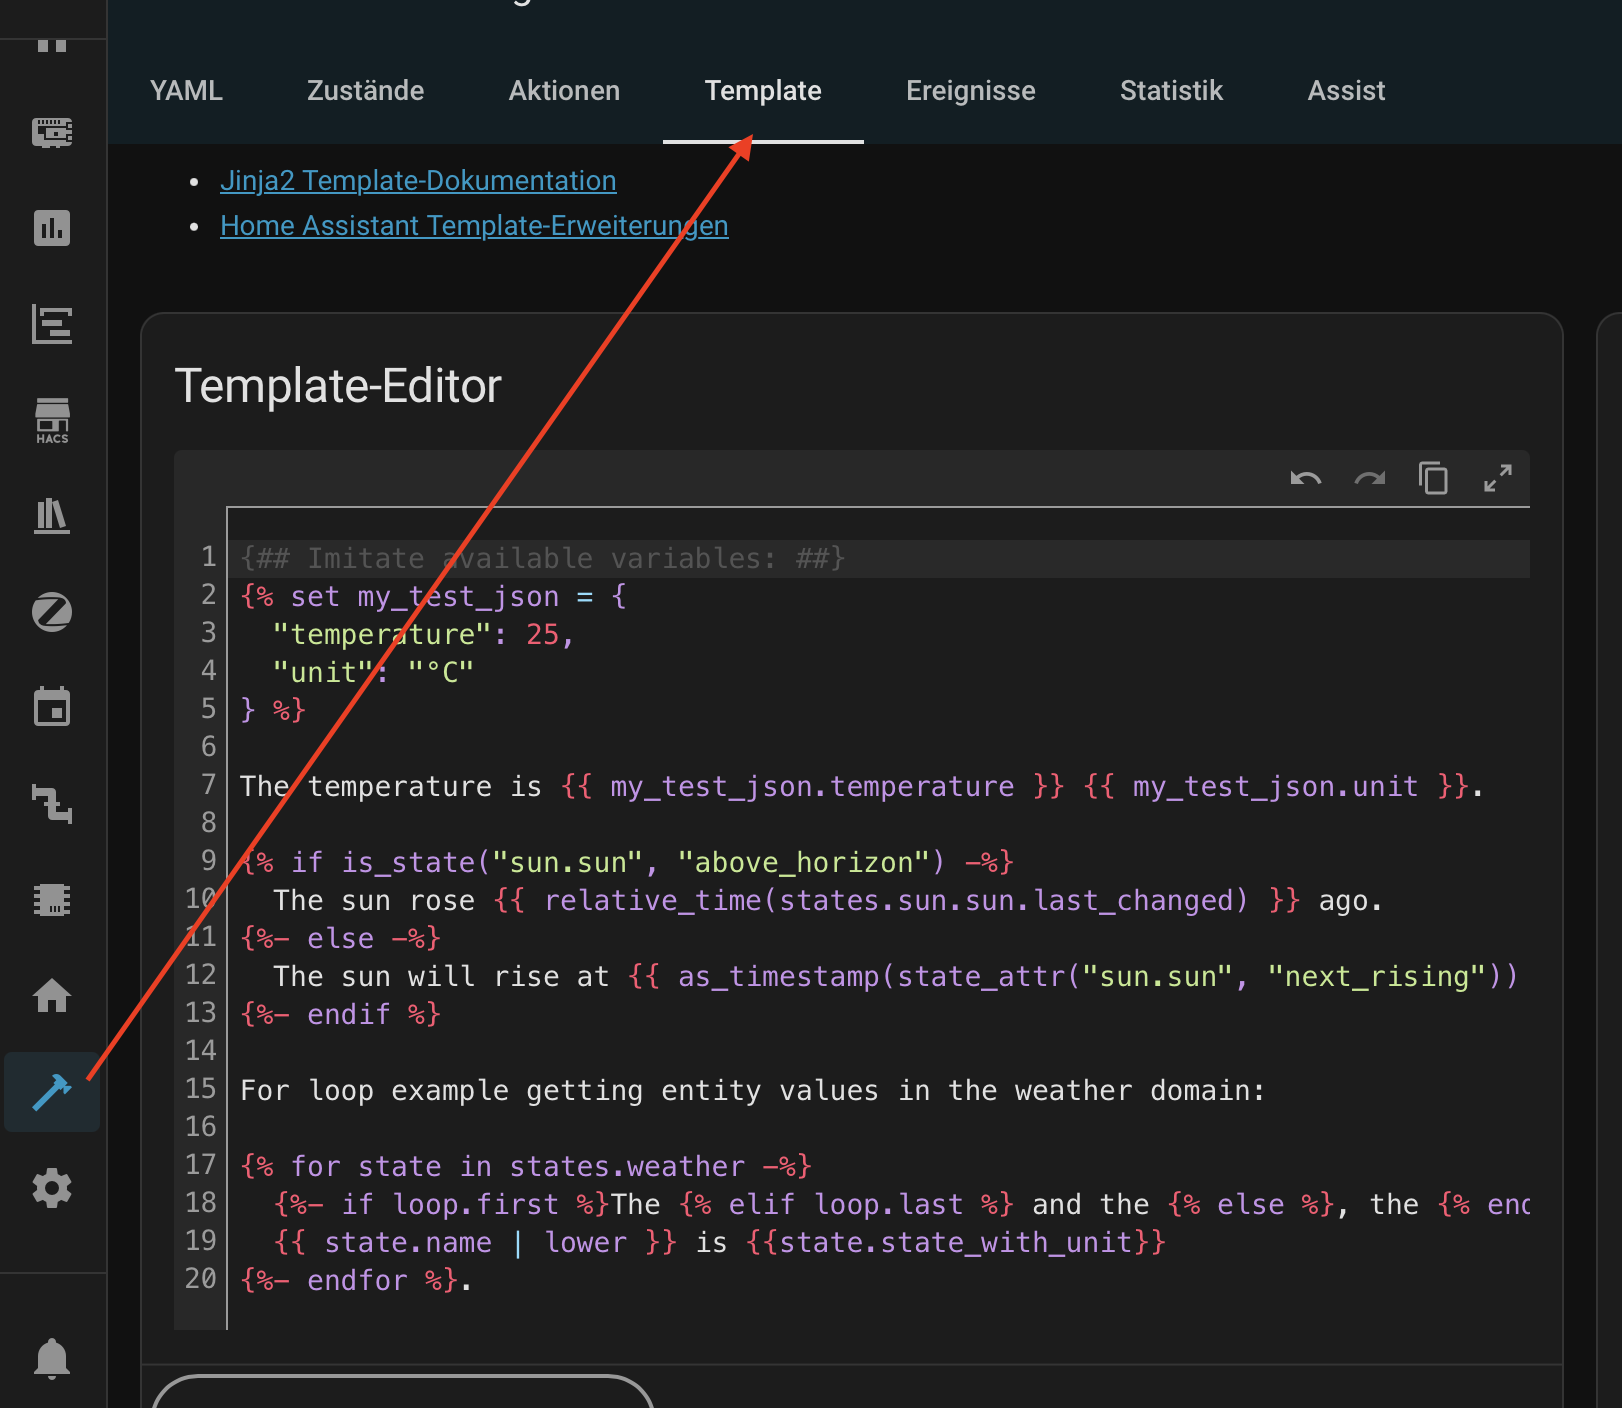This screenshot has height=1408, width=1622.
Task: Open the history bar-chart panel
Action: tap(52, 228)
